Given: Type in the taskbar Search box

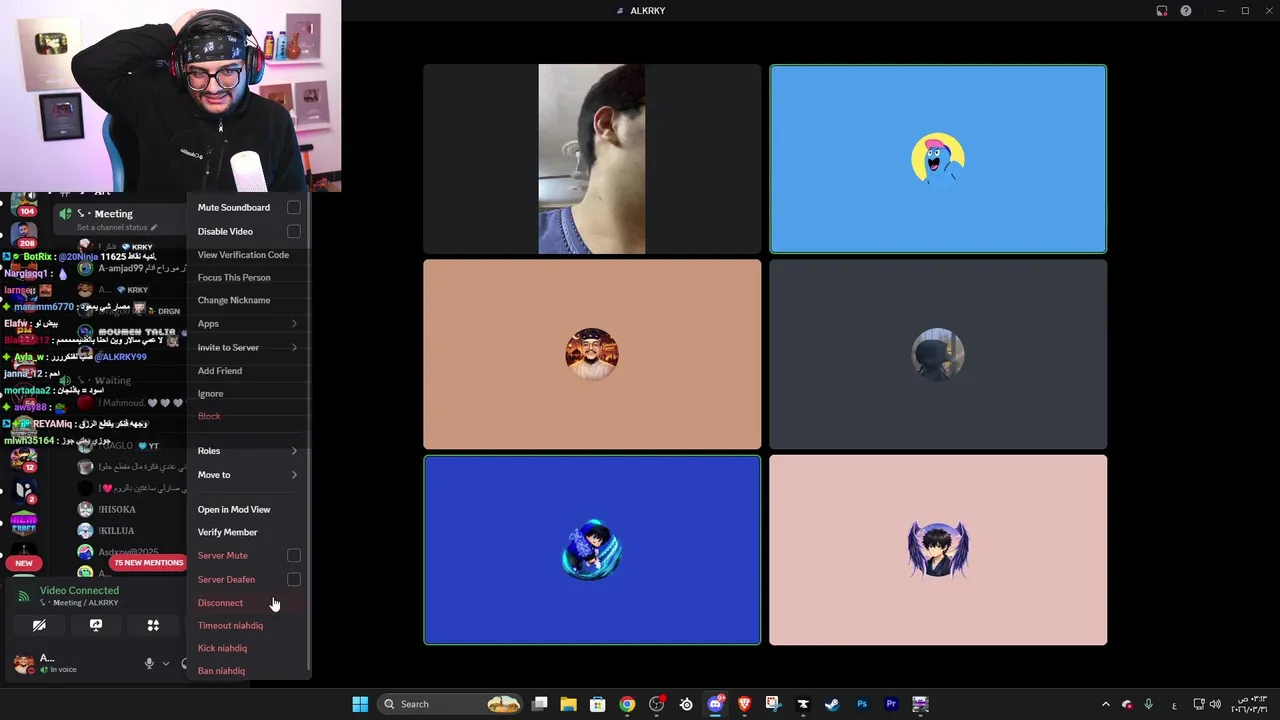Looking at the screenshot, I should [x=451, y=704].
